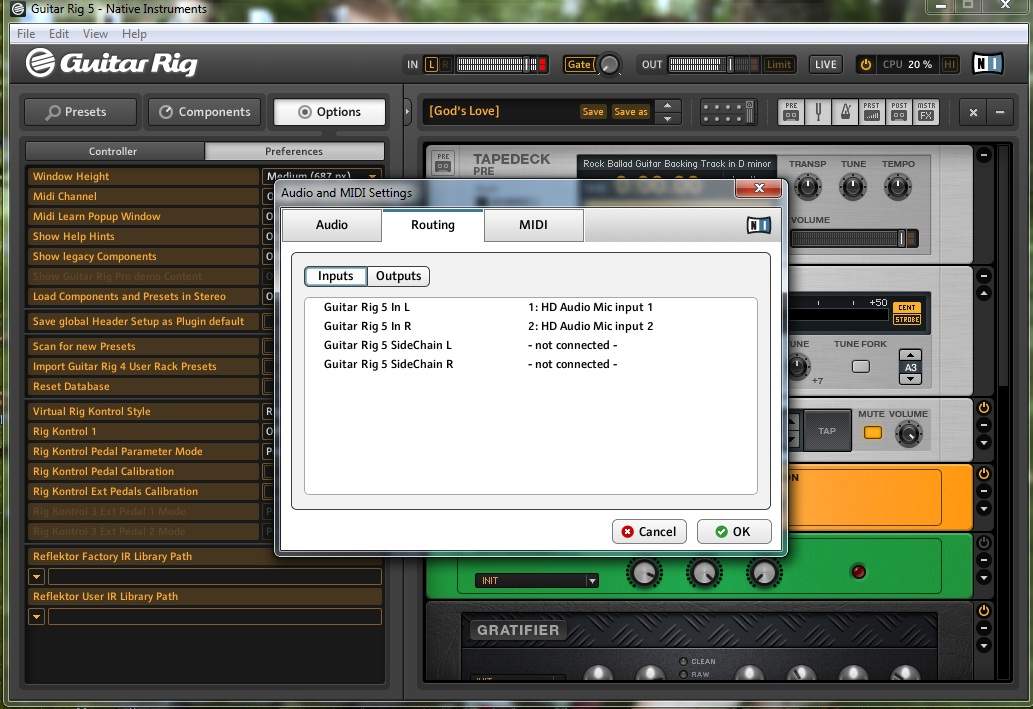
Task: Open the Master FX toolbar icon
Action: point(926,112)
